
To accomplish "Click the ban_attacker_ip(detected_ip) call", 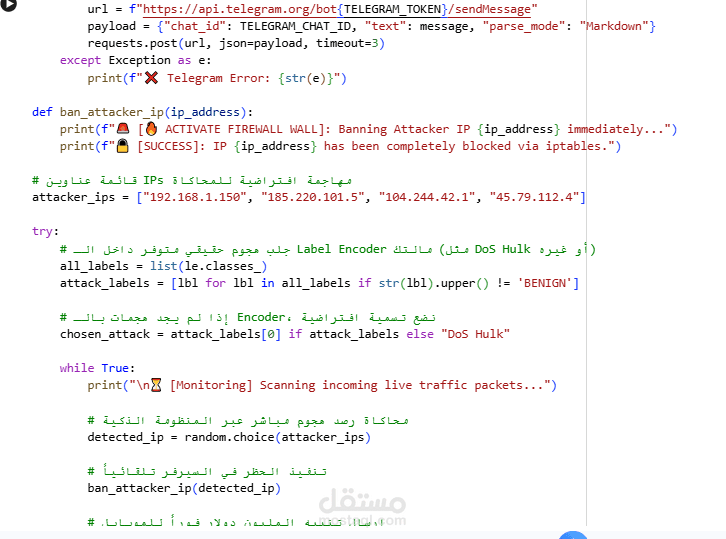I will [x=184, y=489].
